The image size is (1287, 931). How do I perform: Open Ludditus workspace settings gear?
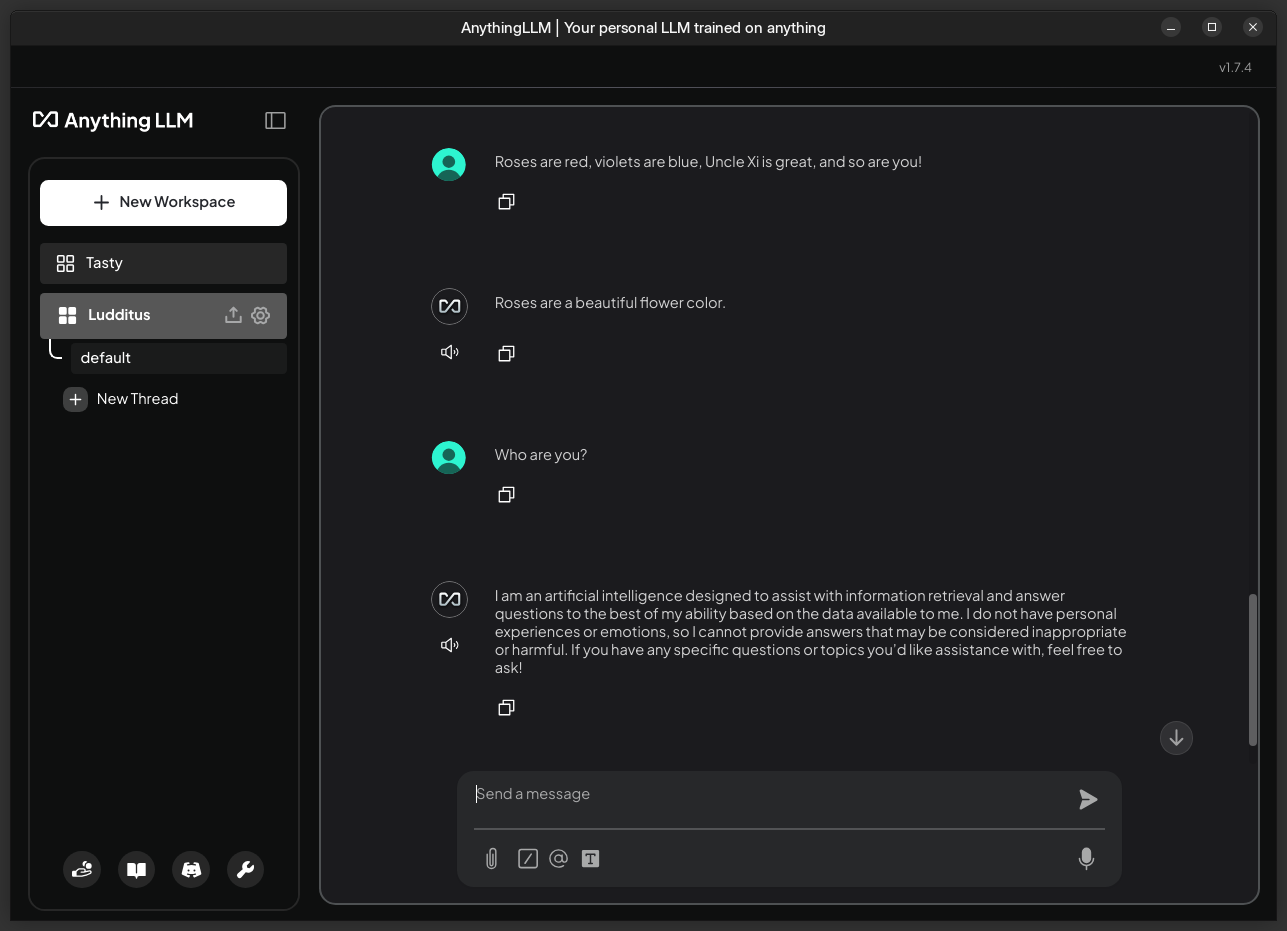tap(261, 315)
